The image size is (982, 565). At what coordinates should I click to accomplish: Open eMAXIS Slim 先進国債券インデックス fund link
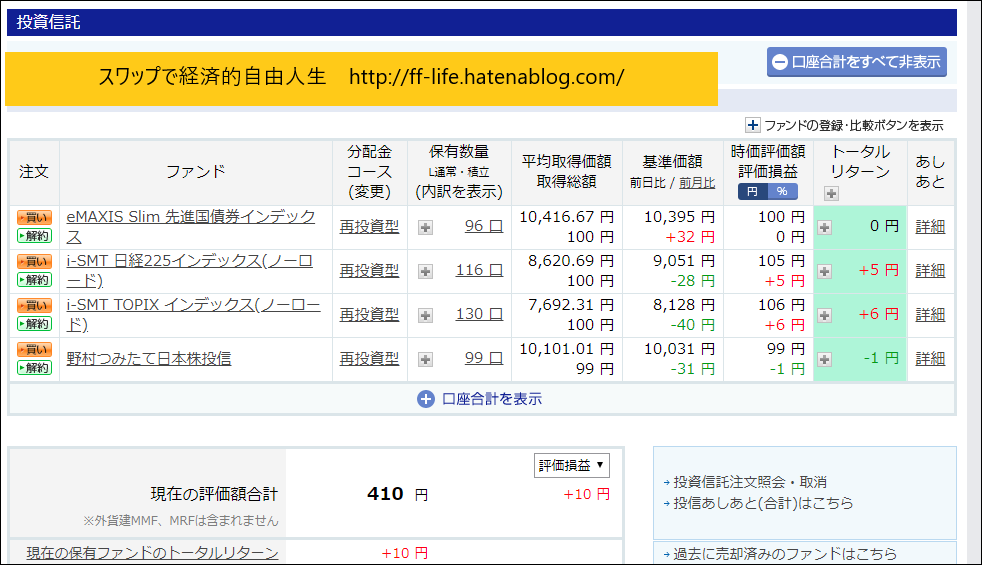click(191, 227)
